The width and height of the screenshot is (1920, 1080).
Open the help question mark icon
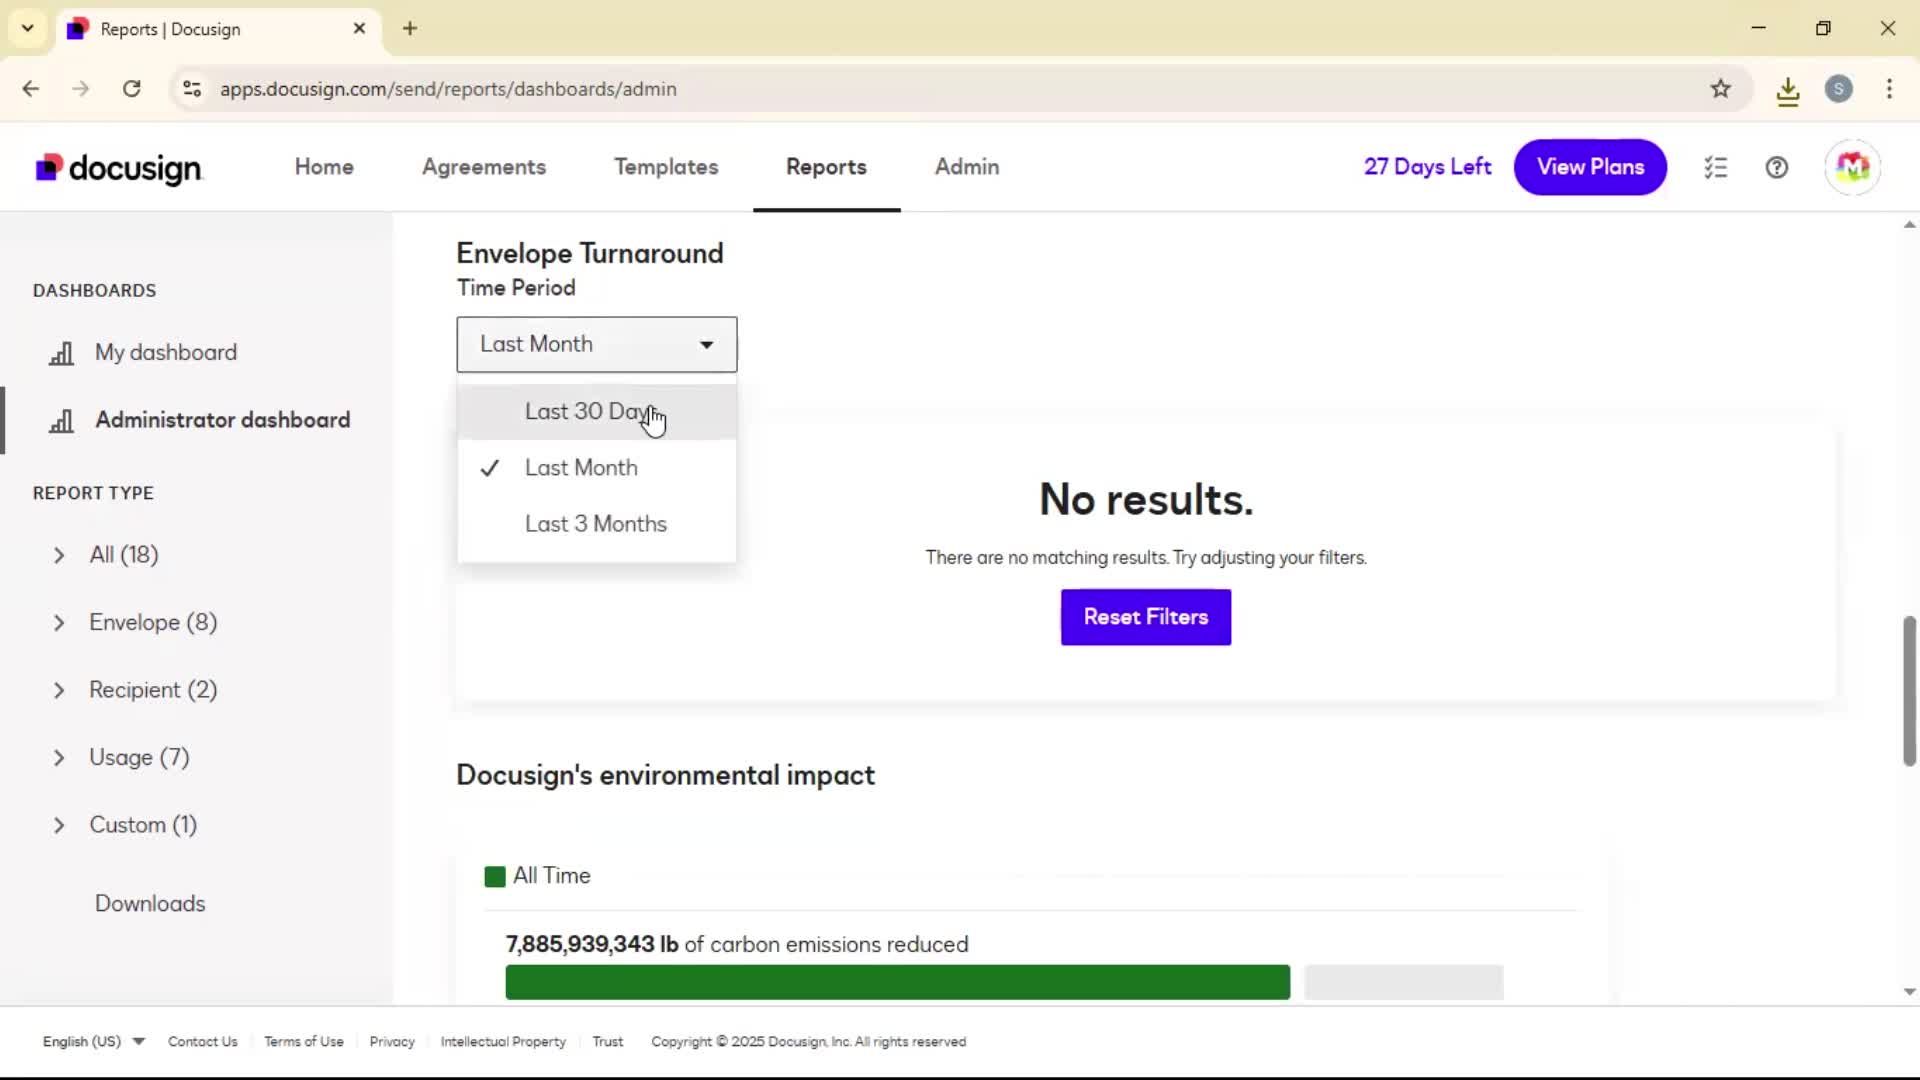(1777, 168)
